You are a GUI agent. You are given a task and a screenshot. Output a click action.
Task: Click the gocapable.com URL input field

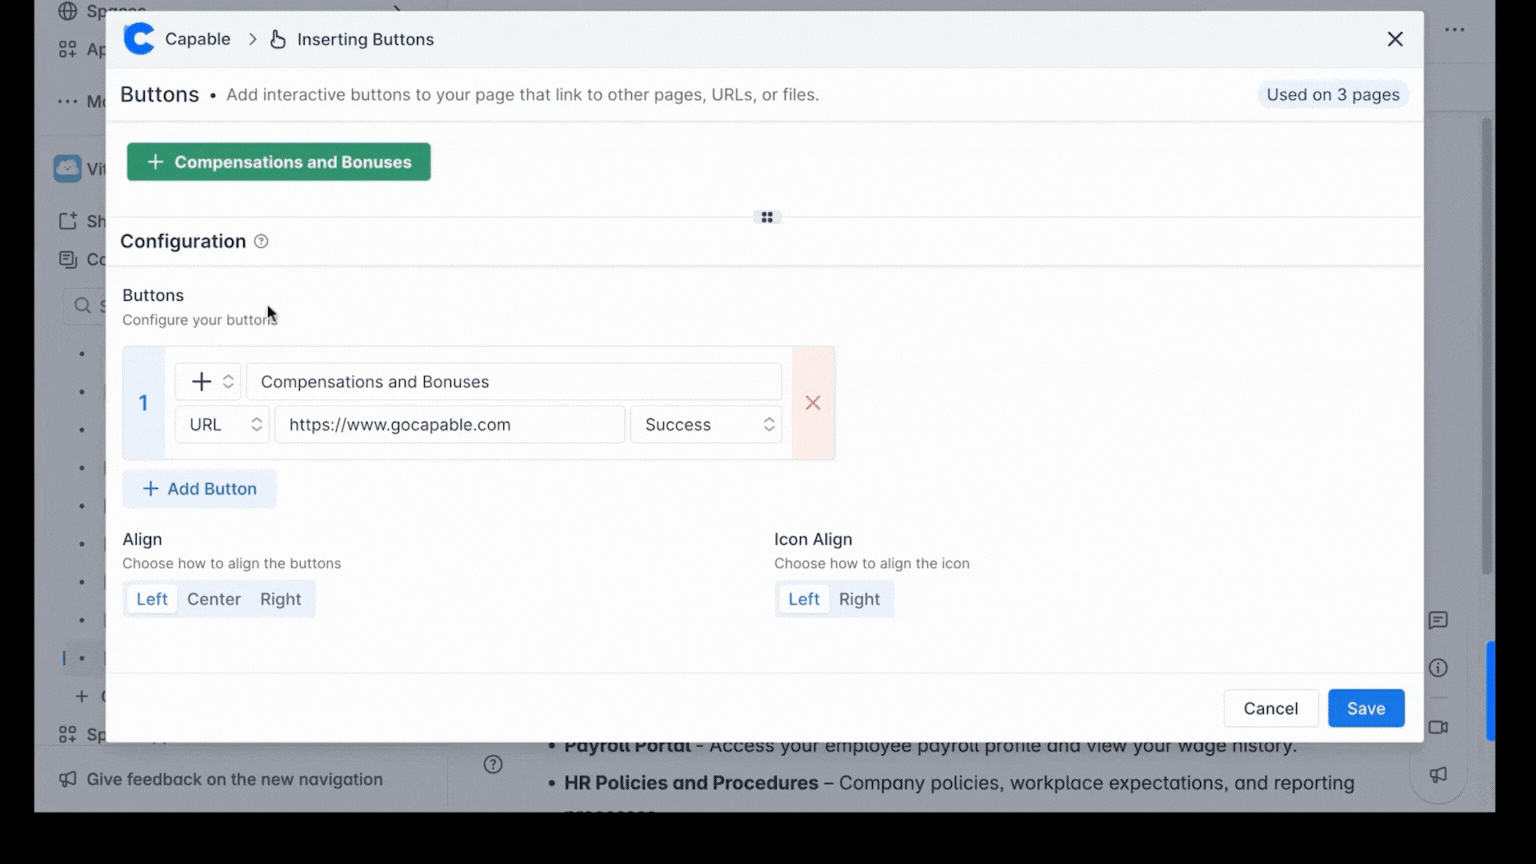[x=449, y=424]
